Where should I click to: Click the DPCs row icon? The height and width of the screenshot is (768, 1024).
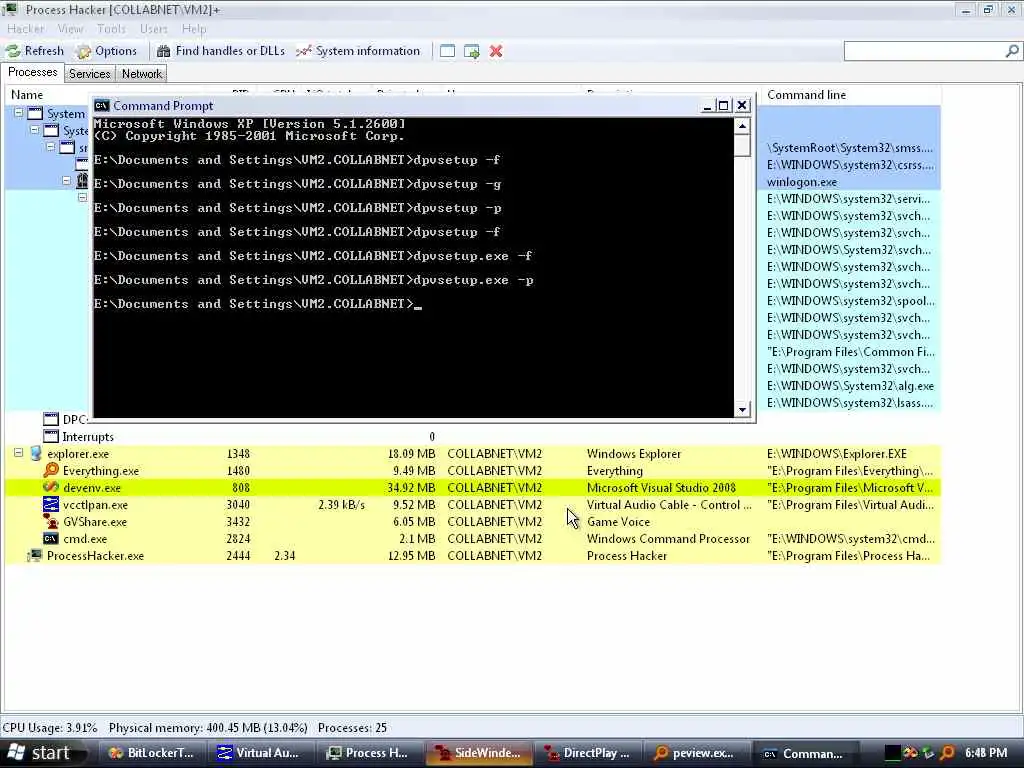51,419
